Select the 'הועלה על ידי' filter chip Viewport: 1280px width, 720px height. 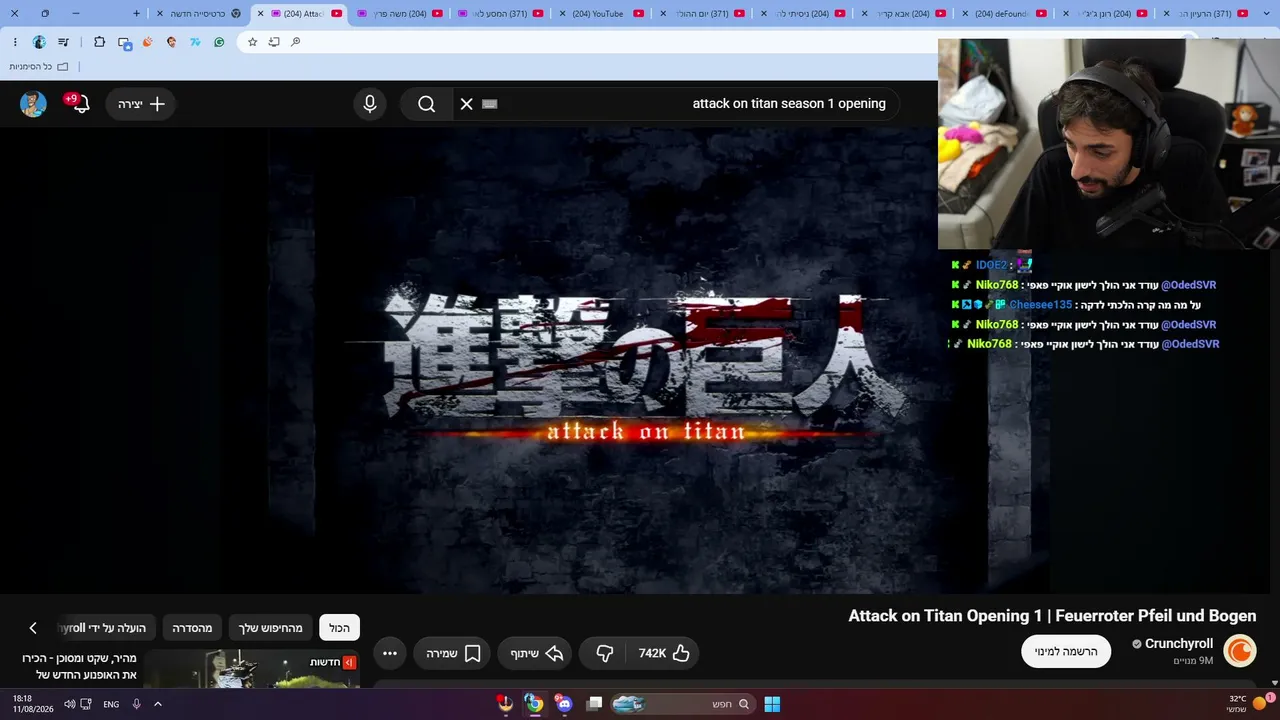point(105,628)
